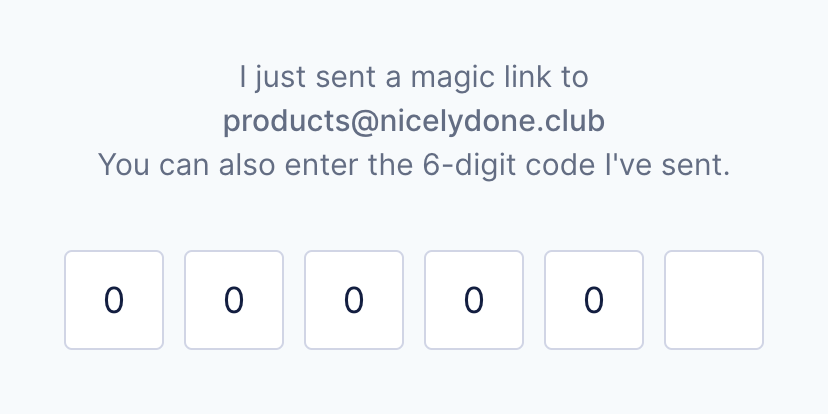This screenshot has width=828, height=414.
Task: Focus the leftmost verification code field
Action: 114,300
